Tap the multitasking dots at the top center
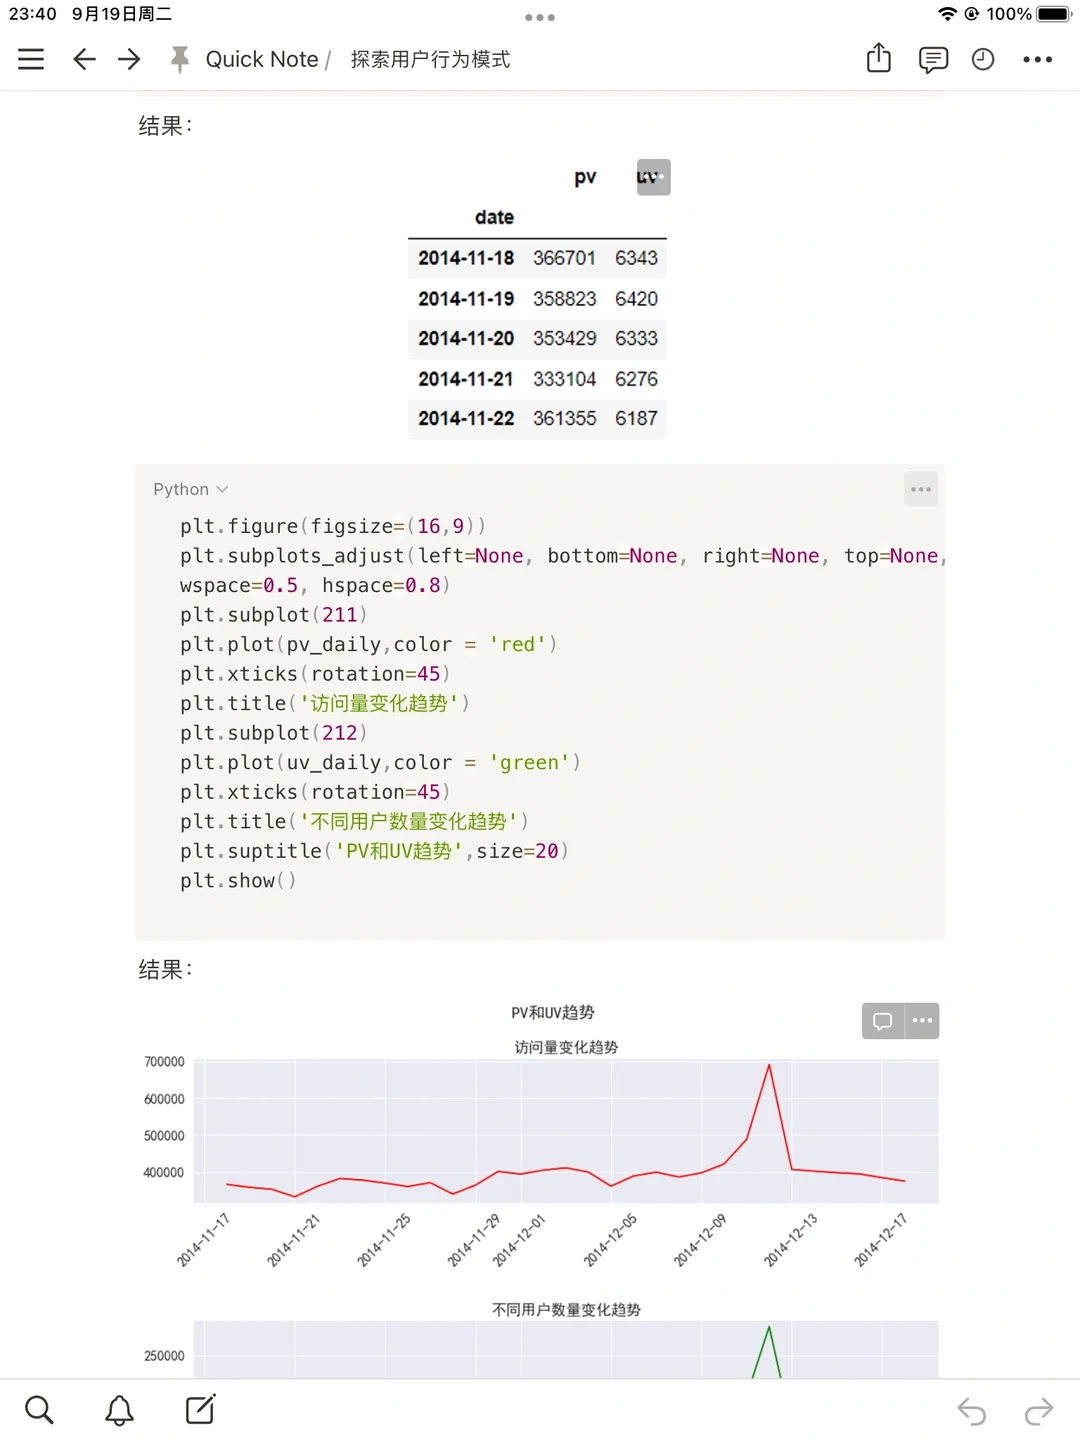Image resolution: width=1080 pixels, height=1440 pixels. coord(540,17)
